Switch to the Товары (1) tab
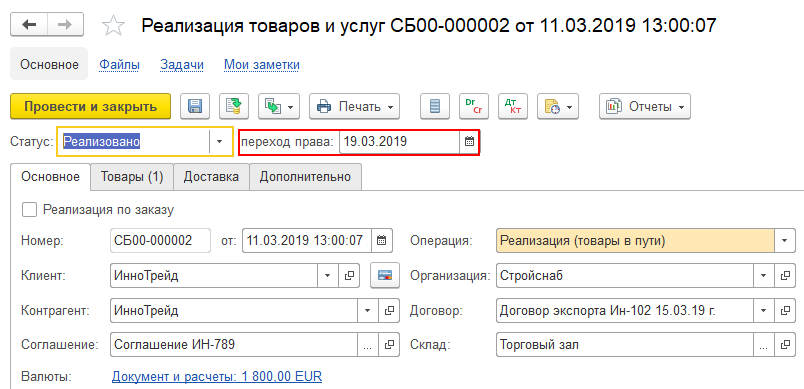The width and height of the screenshot is (804, 389). pos(132,177)
